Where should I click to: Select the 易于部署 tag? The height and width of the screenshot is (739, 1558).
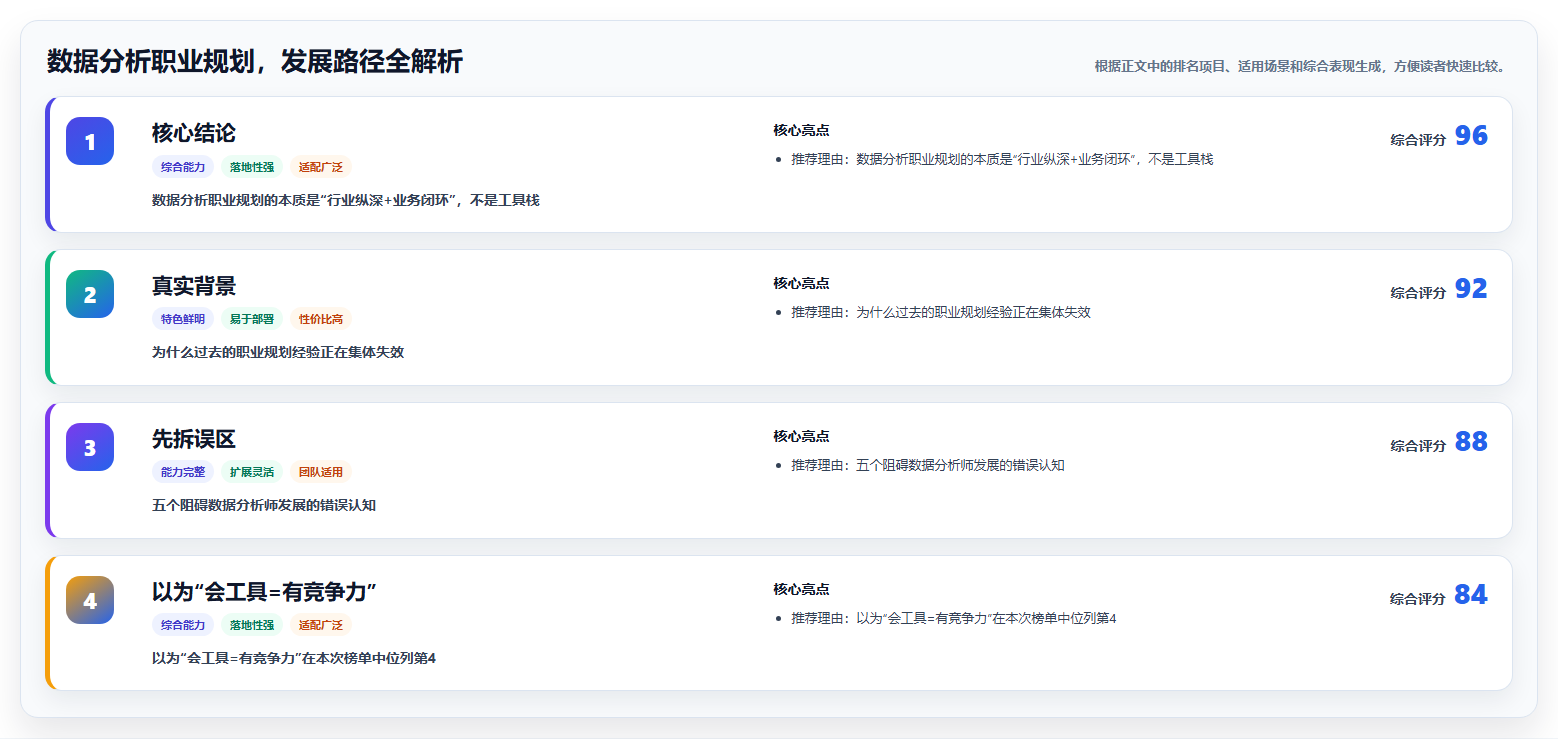point(252,319)
